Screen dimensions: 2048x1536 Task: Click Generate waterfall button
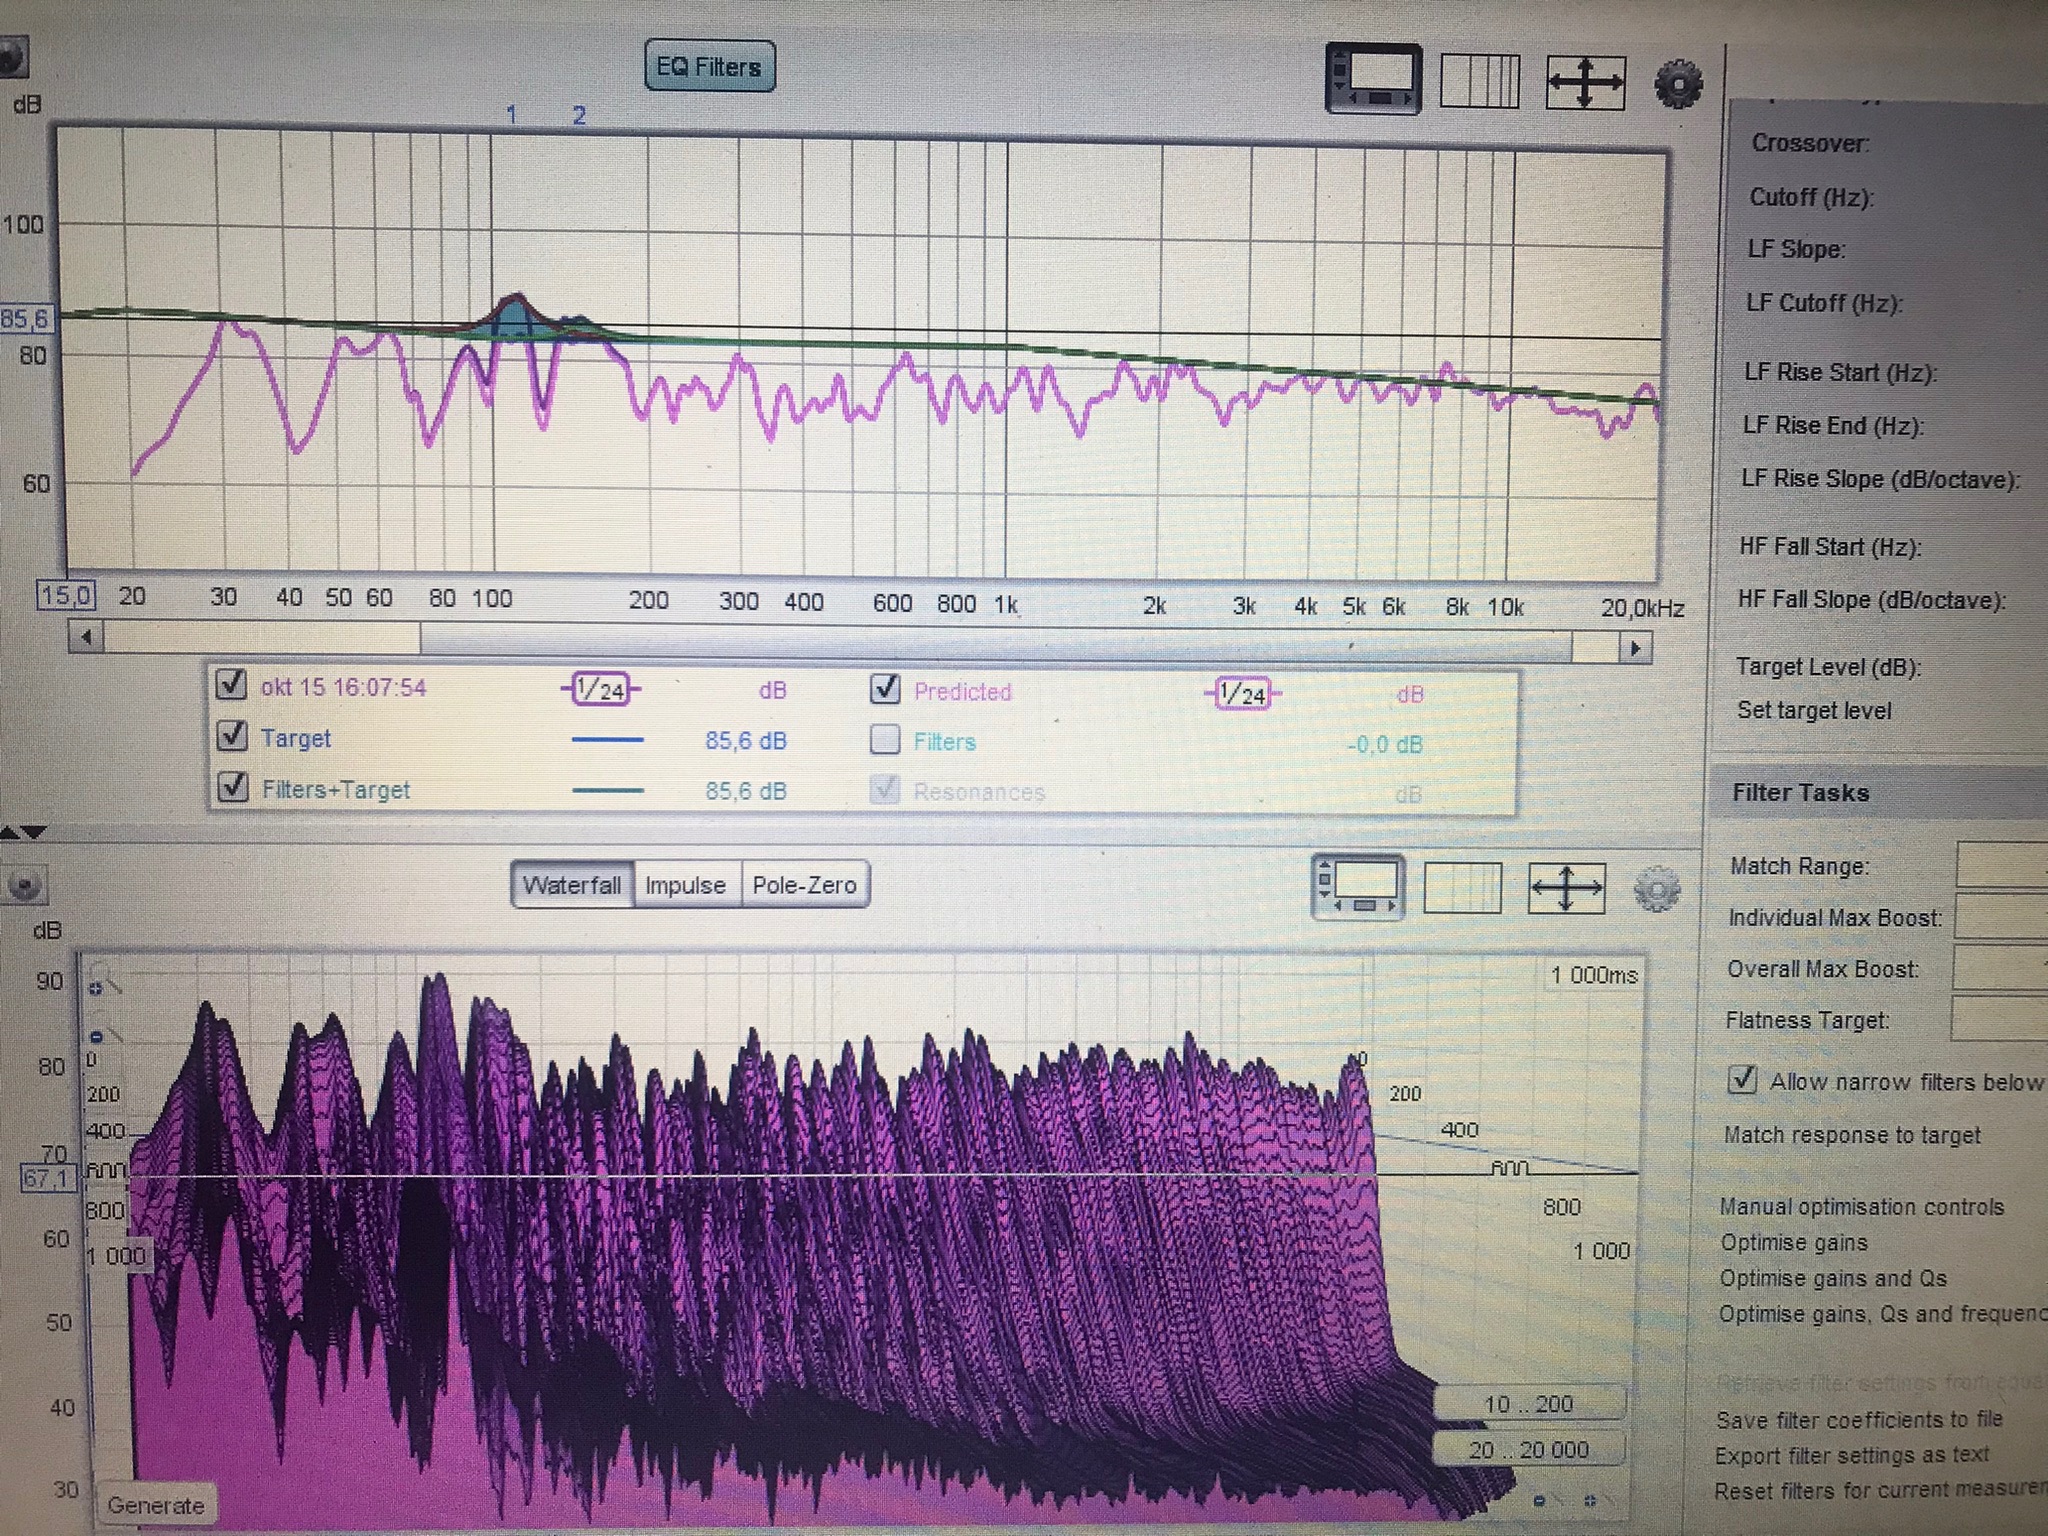pos(155,1504)
